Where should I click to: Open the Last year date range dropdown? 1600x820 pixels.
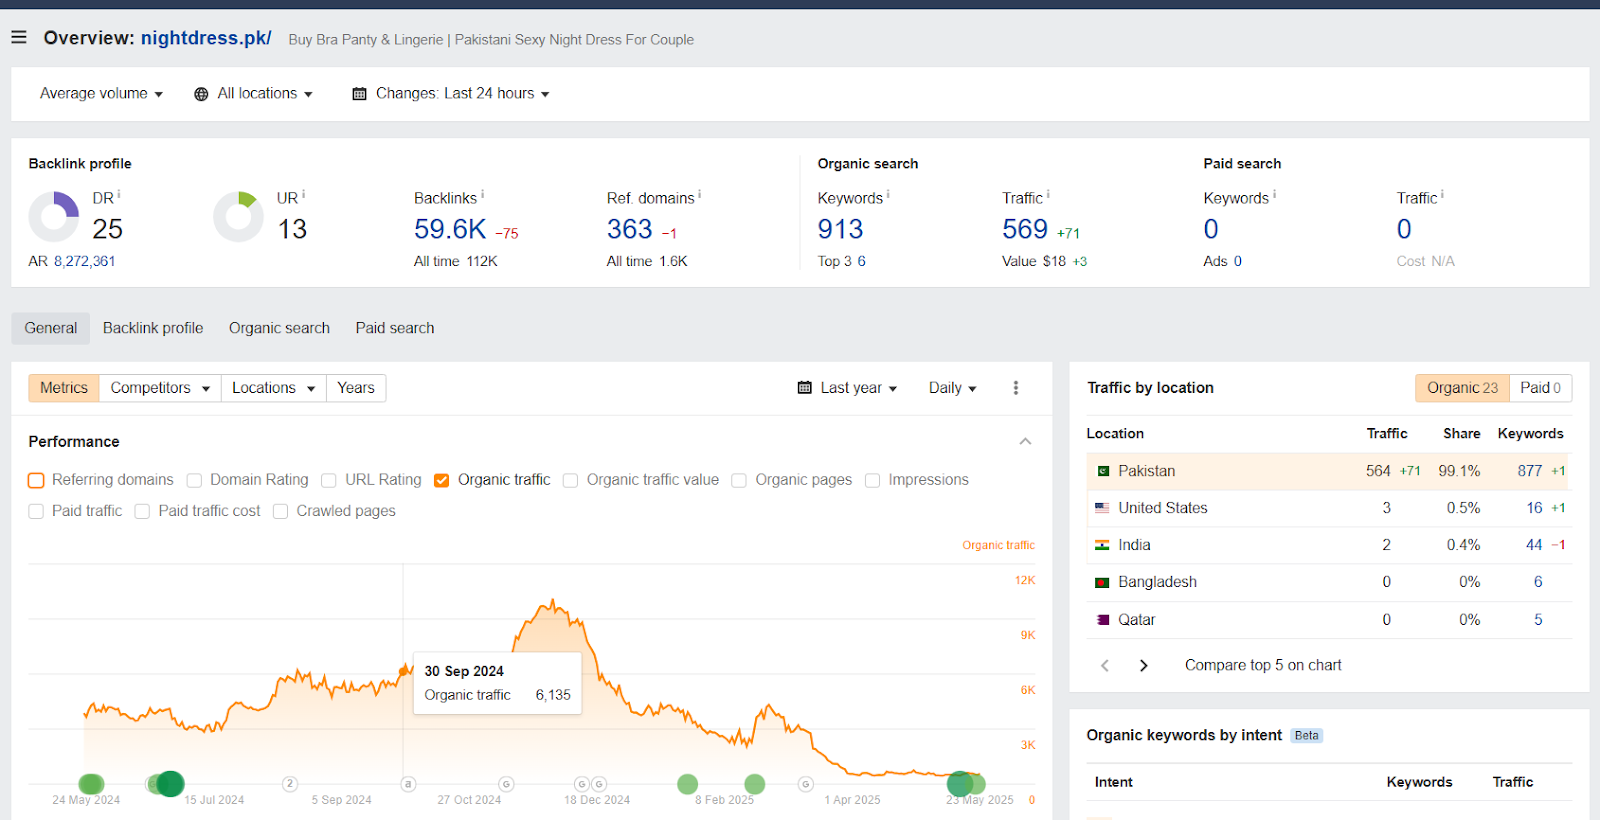pos(848,388)
